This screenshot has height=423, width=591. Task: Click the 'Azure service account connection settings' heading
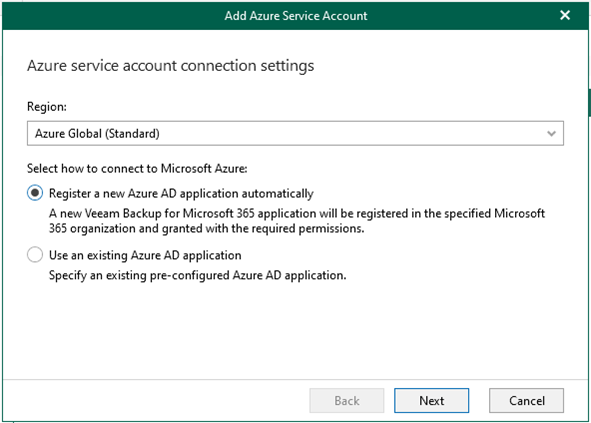coord(170,66)
